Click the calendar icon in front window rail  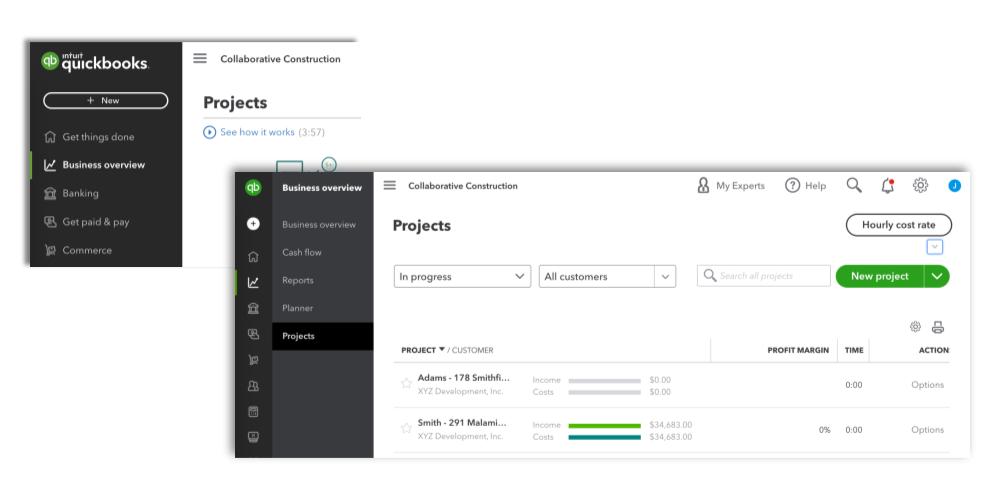[253, 412]
